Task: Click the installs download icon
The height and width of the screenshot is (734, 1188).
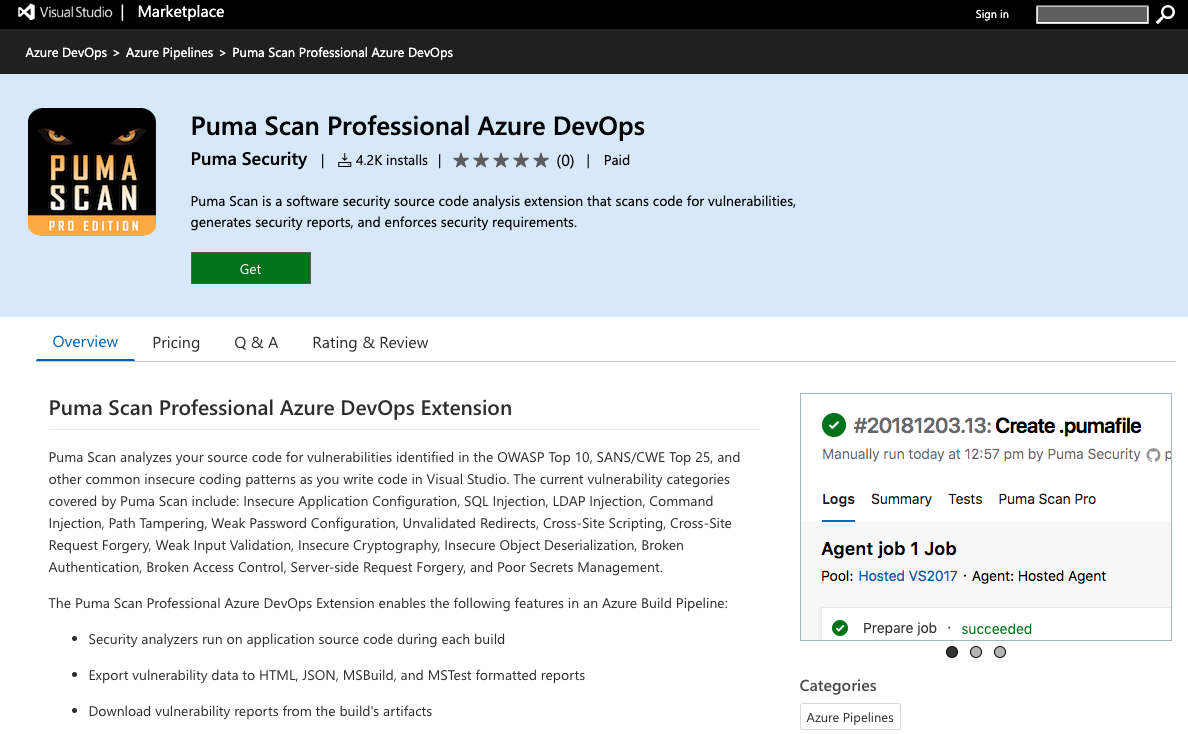Action: pos(345,159)
